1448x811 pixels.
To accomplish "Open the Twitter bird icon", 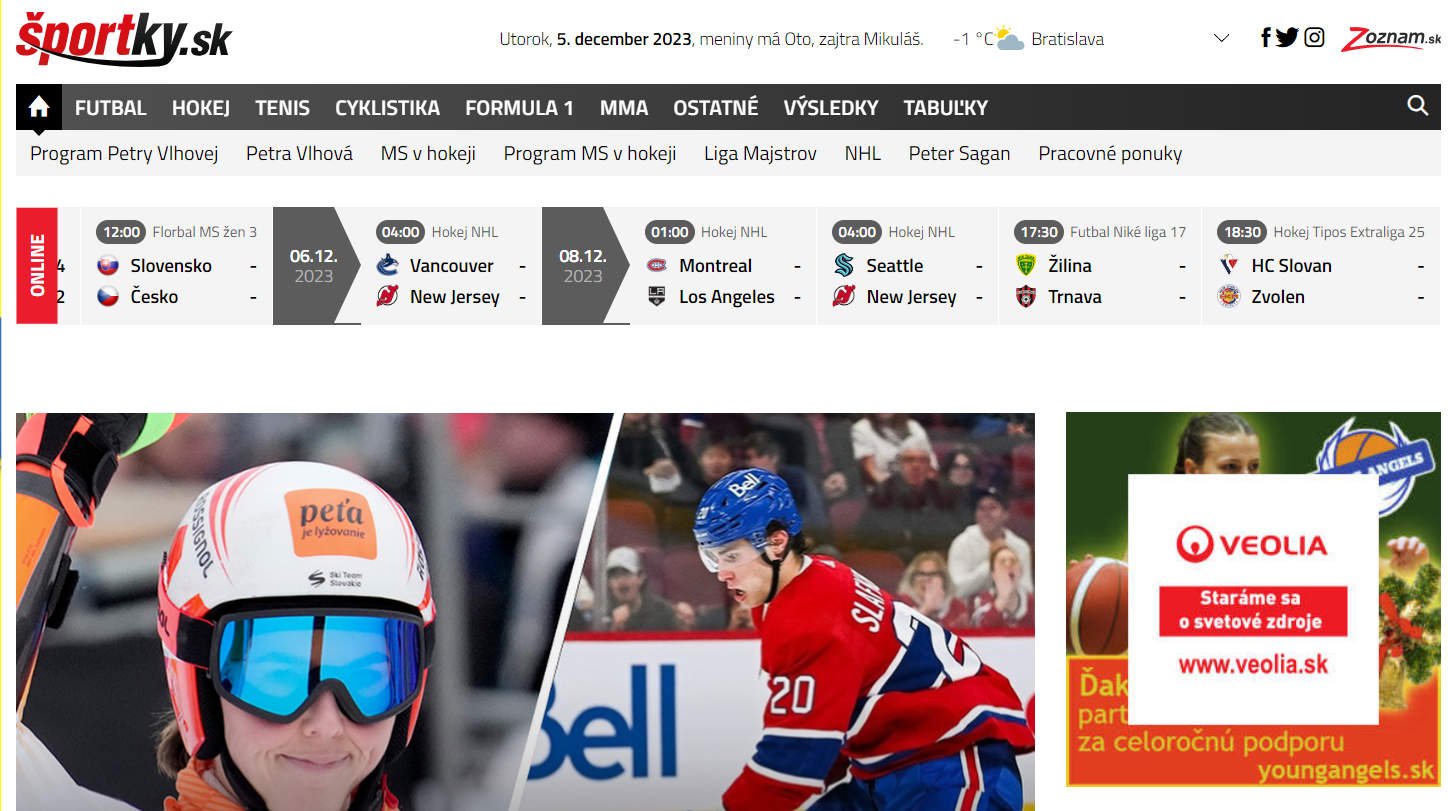I will [x=1287, y=38].
